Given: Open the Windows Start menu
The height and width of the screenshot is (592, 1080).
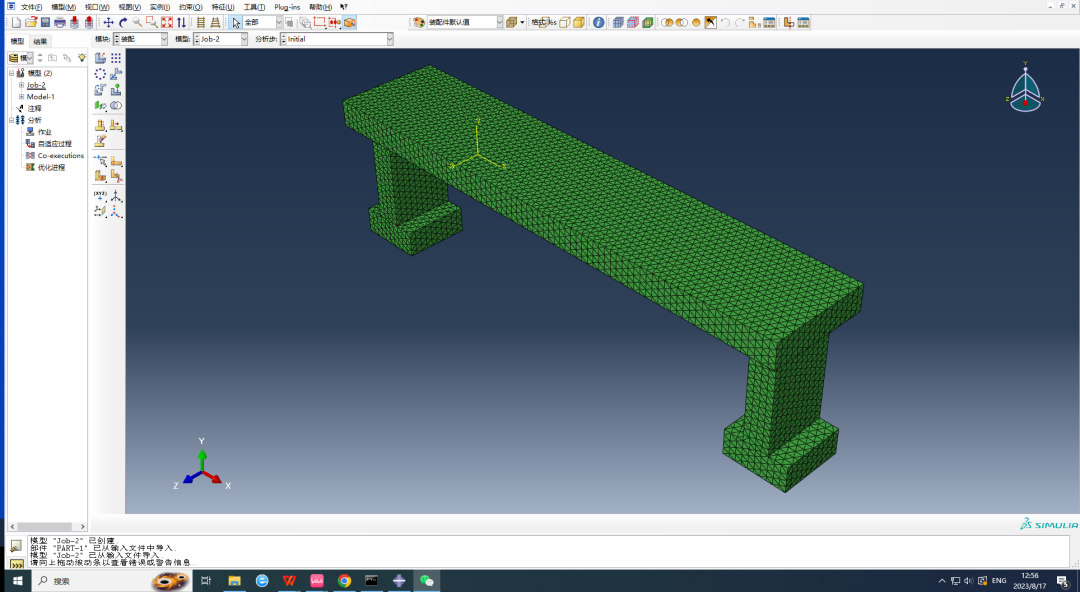Looking at the screenshot, I should [17, 581].
